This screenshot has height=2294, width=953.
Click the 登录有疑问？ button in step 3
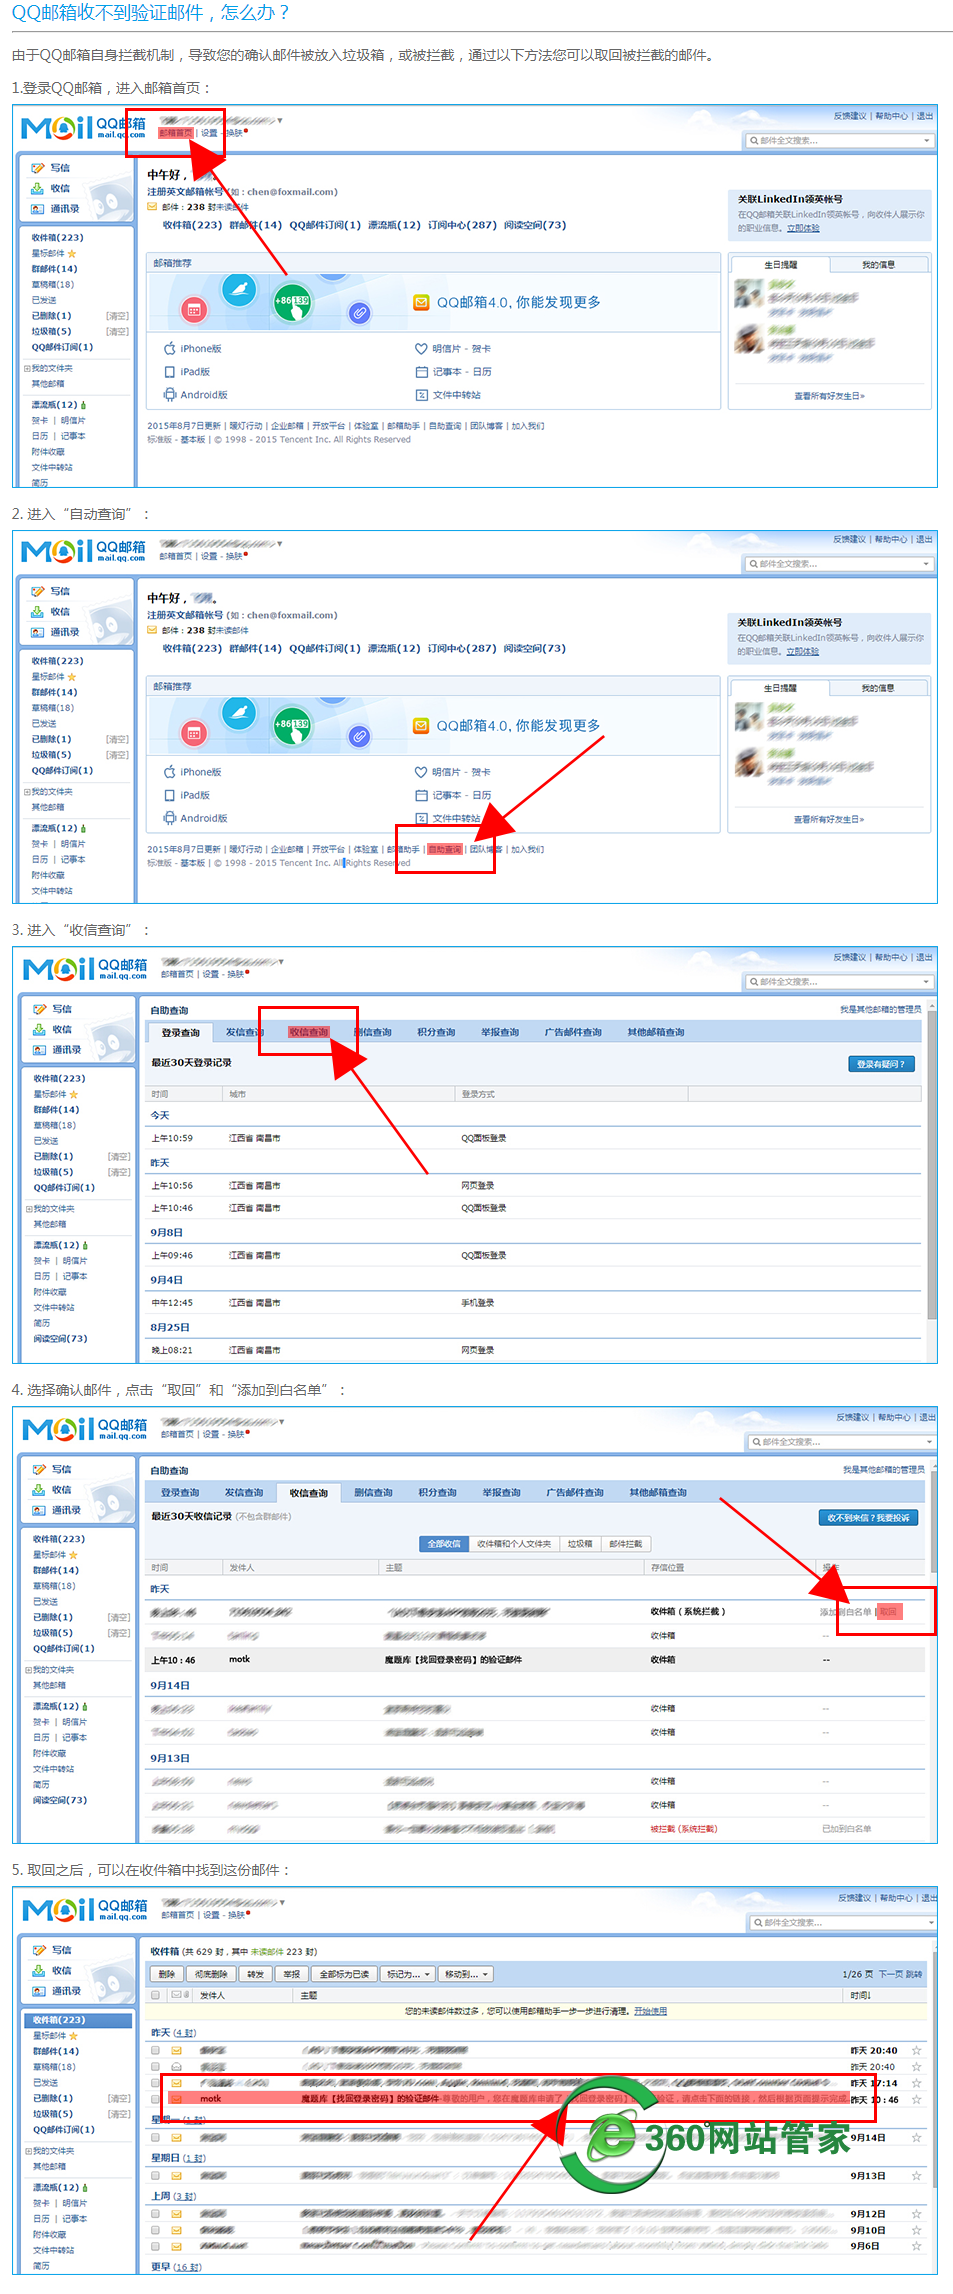pyautogui.click(x=881, y=1064)
